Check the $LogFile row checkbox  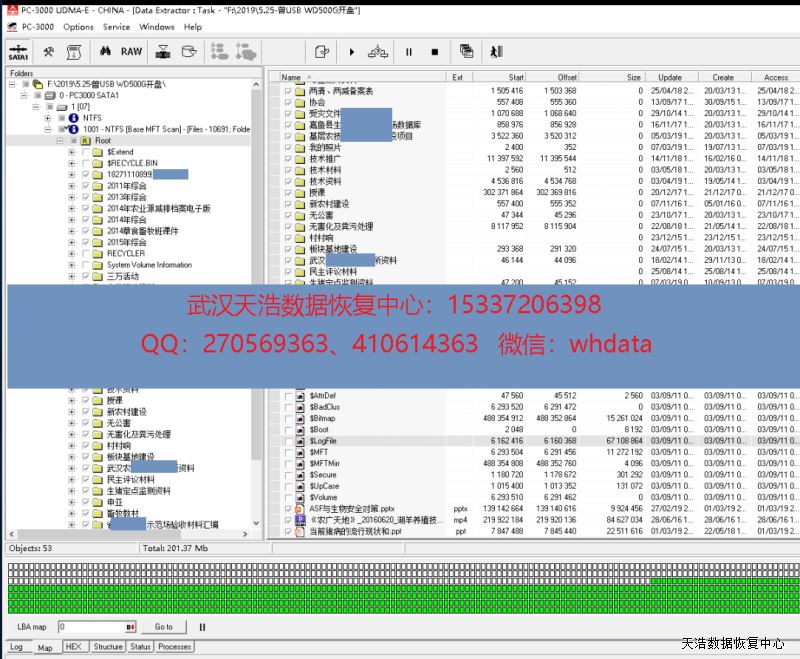coord(288,440)
